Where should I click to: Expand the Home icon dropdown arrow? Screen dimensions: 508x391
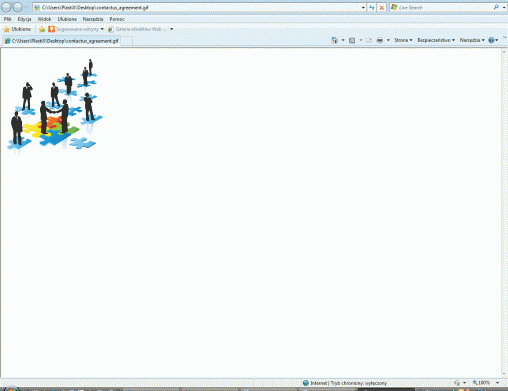343,40
